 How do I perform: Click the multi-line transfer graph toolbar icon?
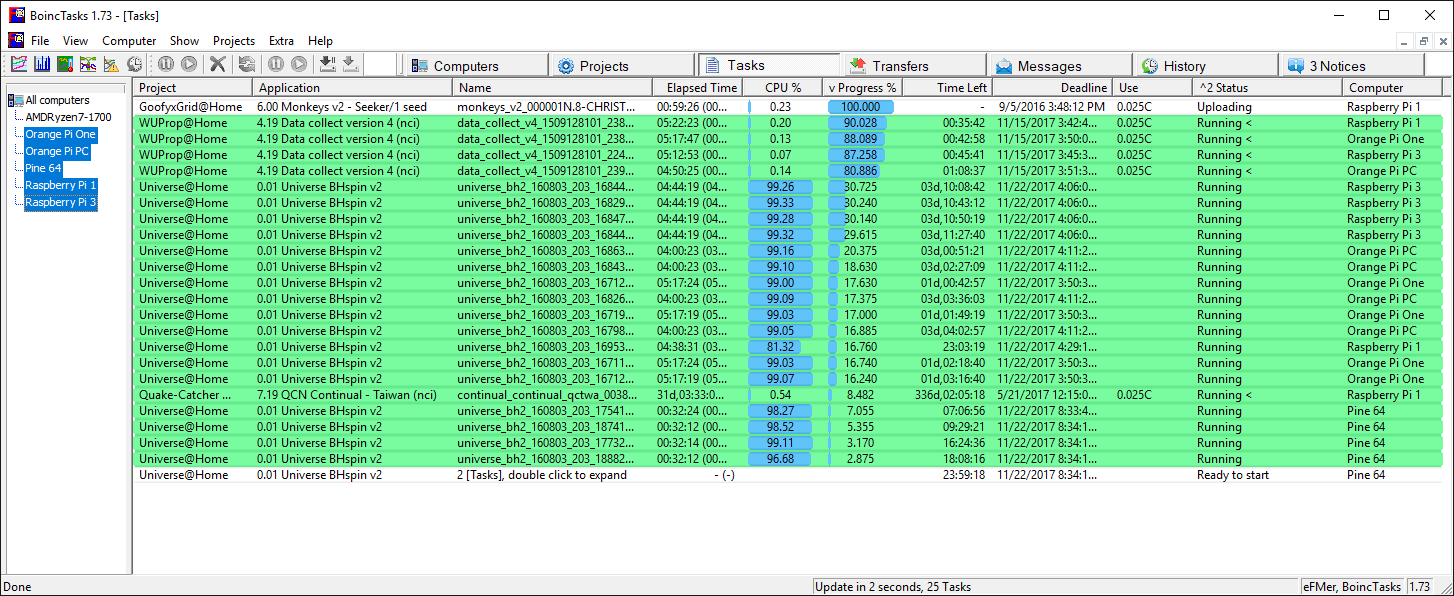point(88,64)
